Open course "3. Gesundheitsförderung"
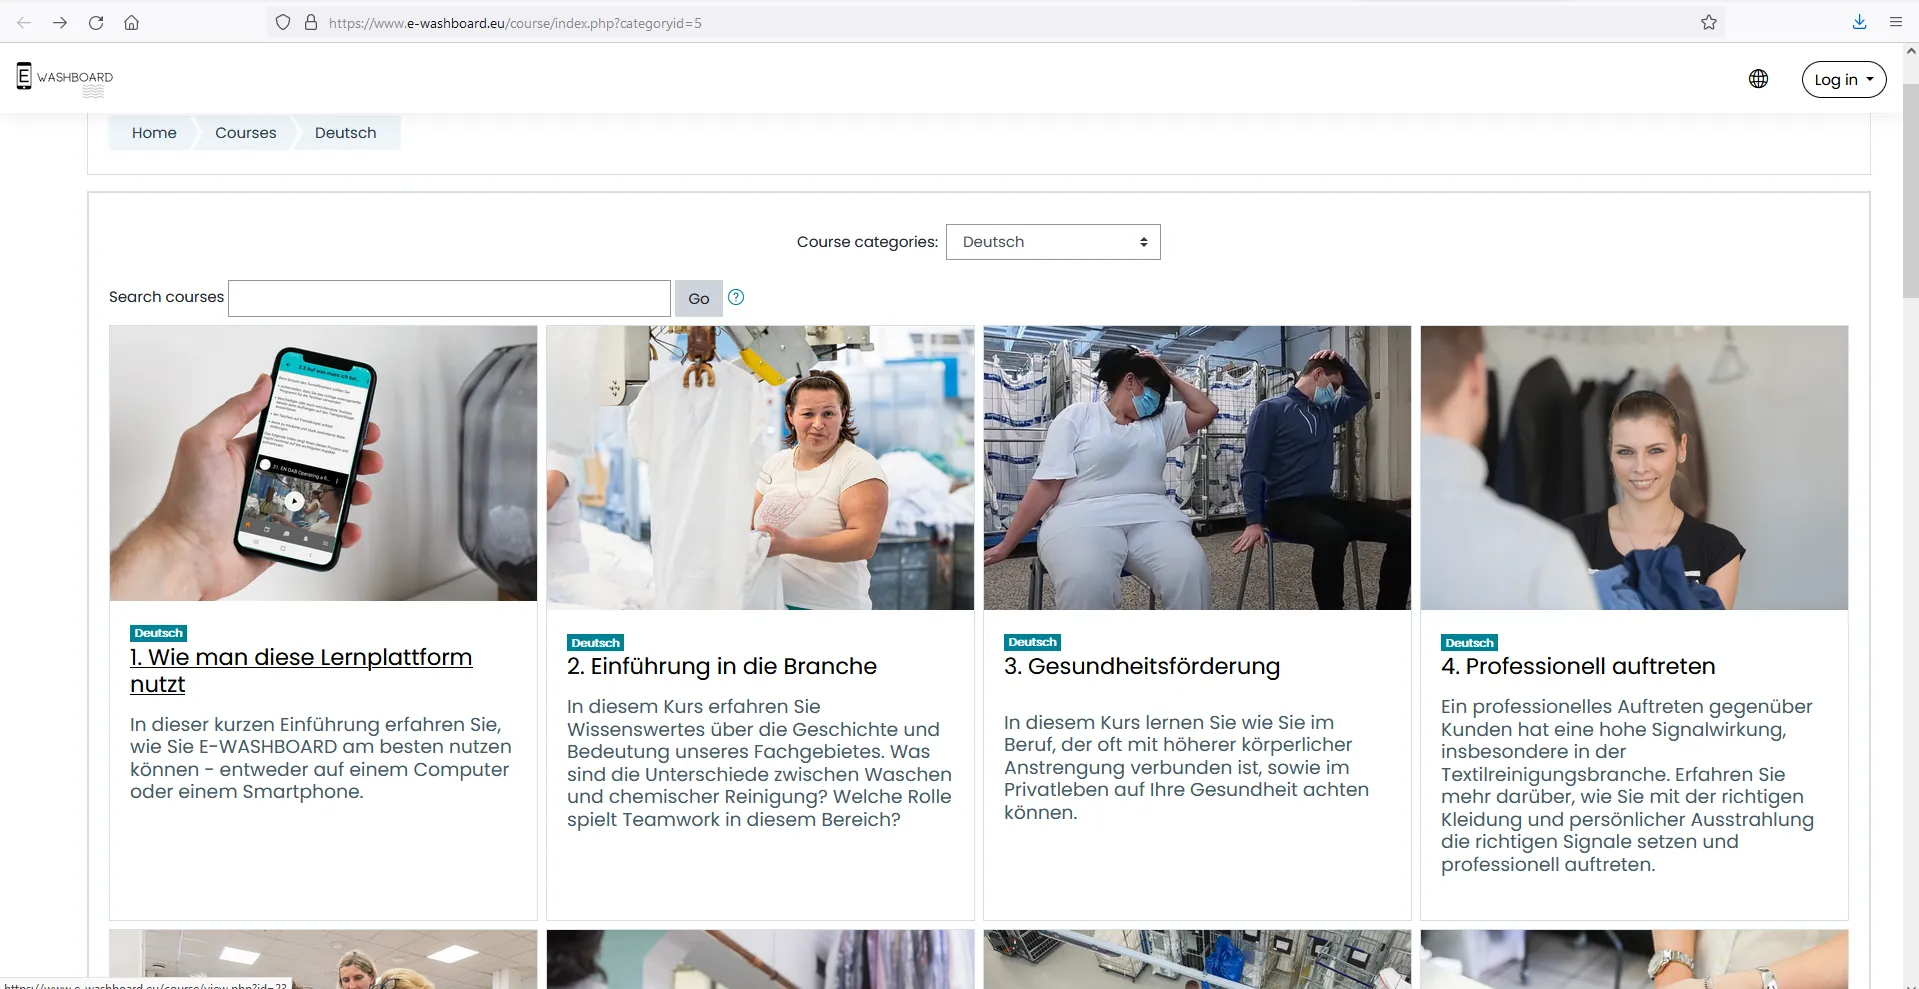The image size is (1919, 989). point(1141,666)
